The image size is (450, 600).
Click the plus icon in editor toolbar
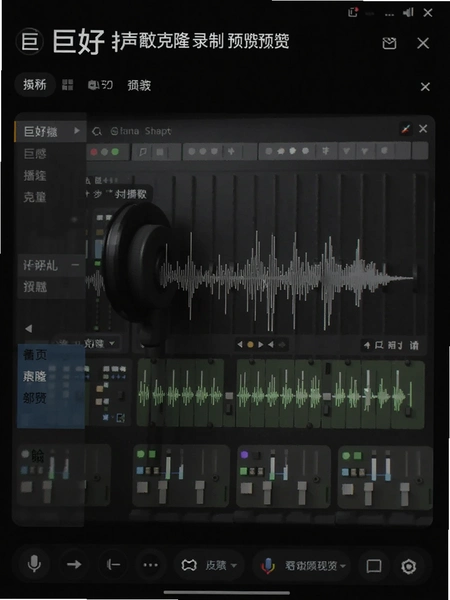[231, 151]
